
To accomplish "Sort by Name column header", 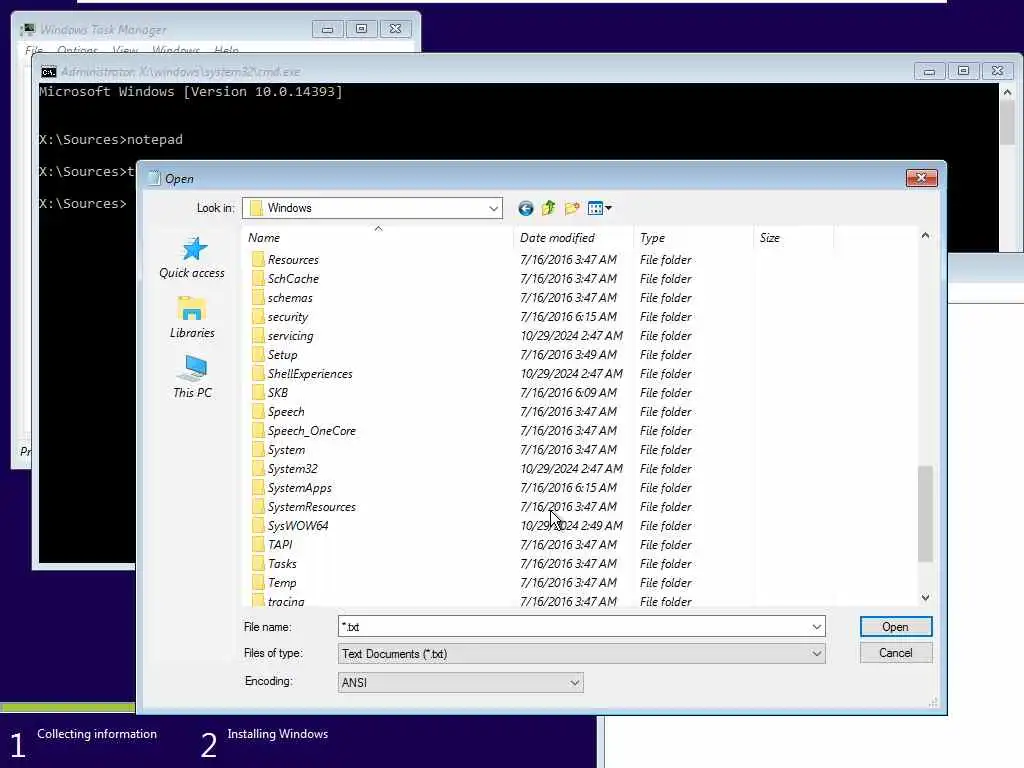I will click(379, 238).
